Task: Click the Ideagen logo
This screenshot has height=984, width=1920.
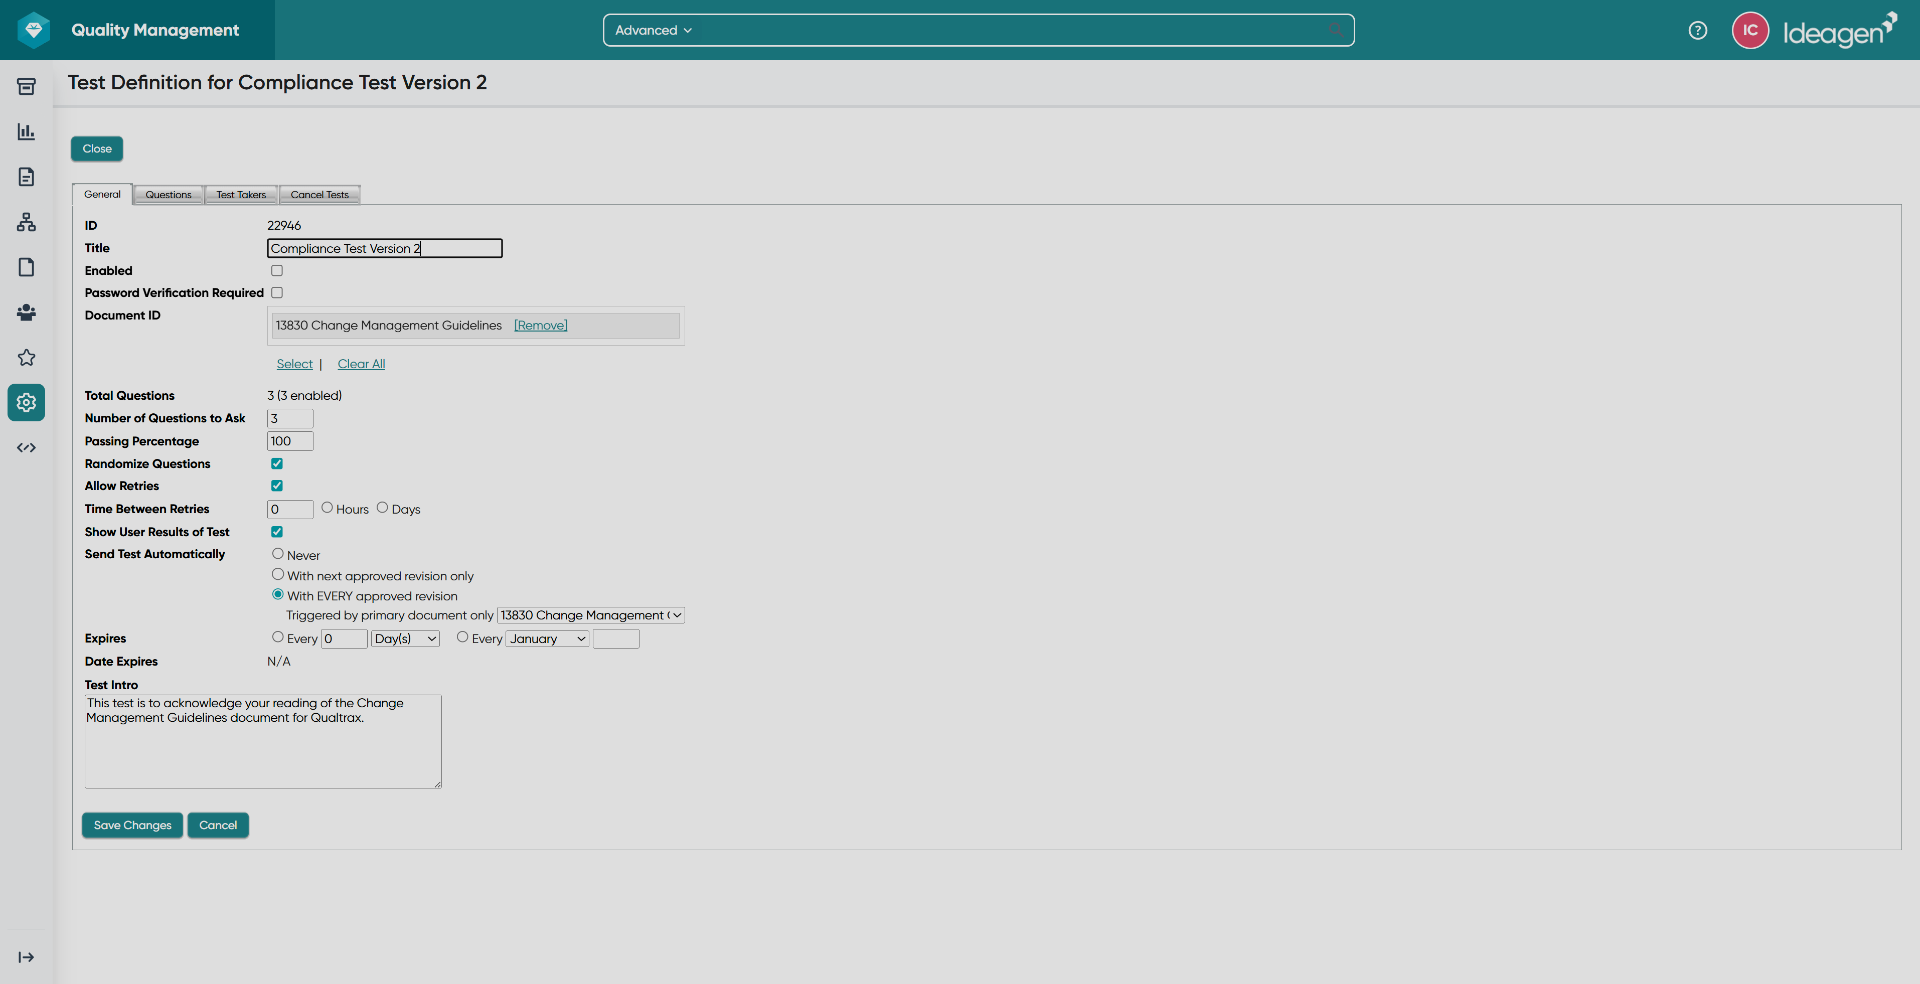Action: click(1840, 31)
